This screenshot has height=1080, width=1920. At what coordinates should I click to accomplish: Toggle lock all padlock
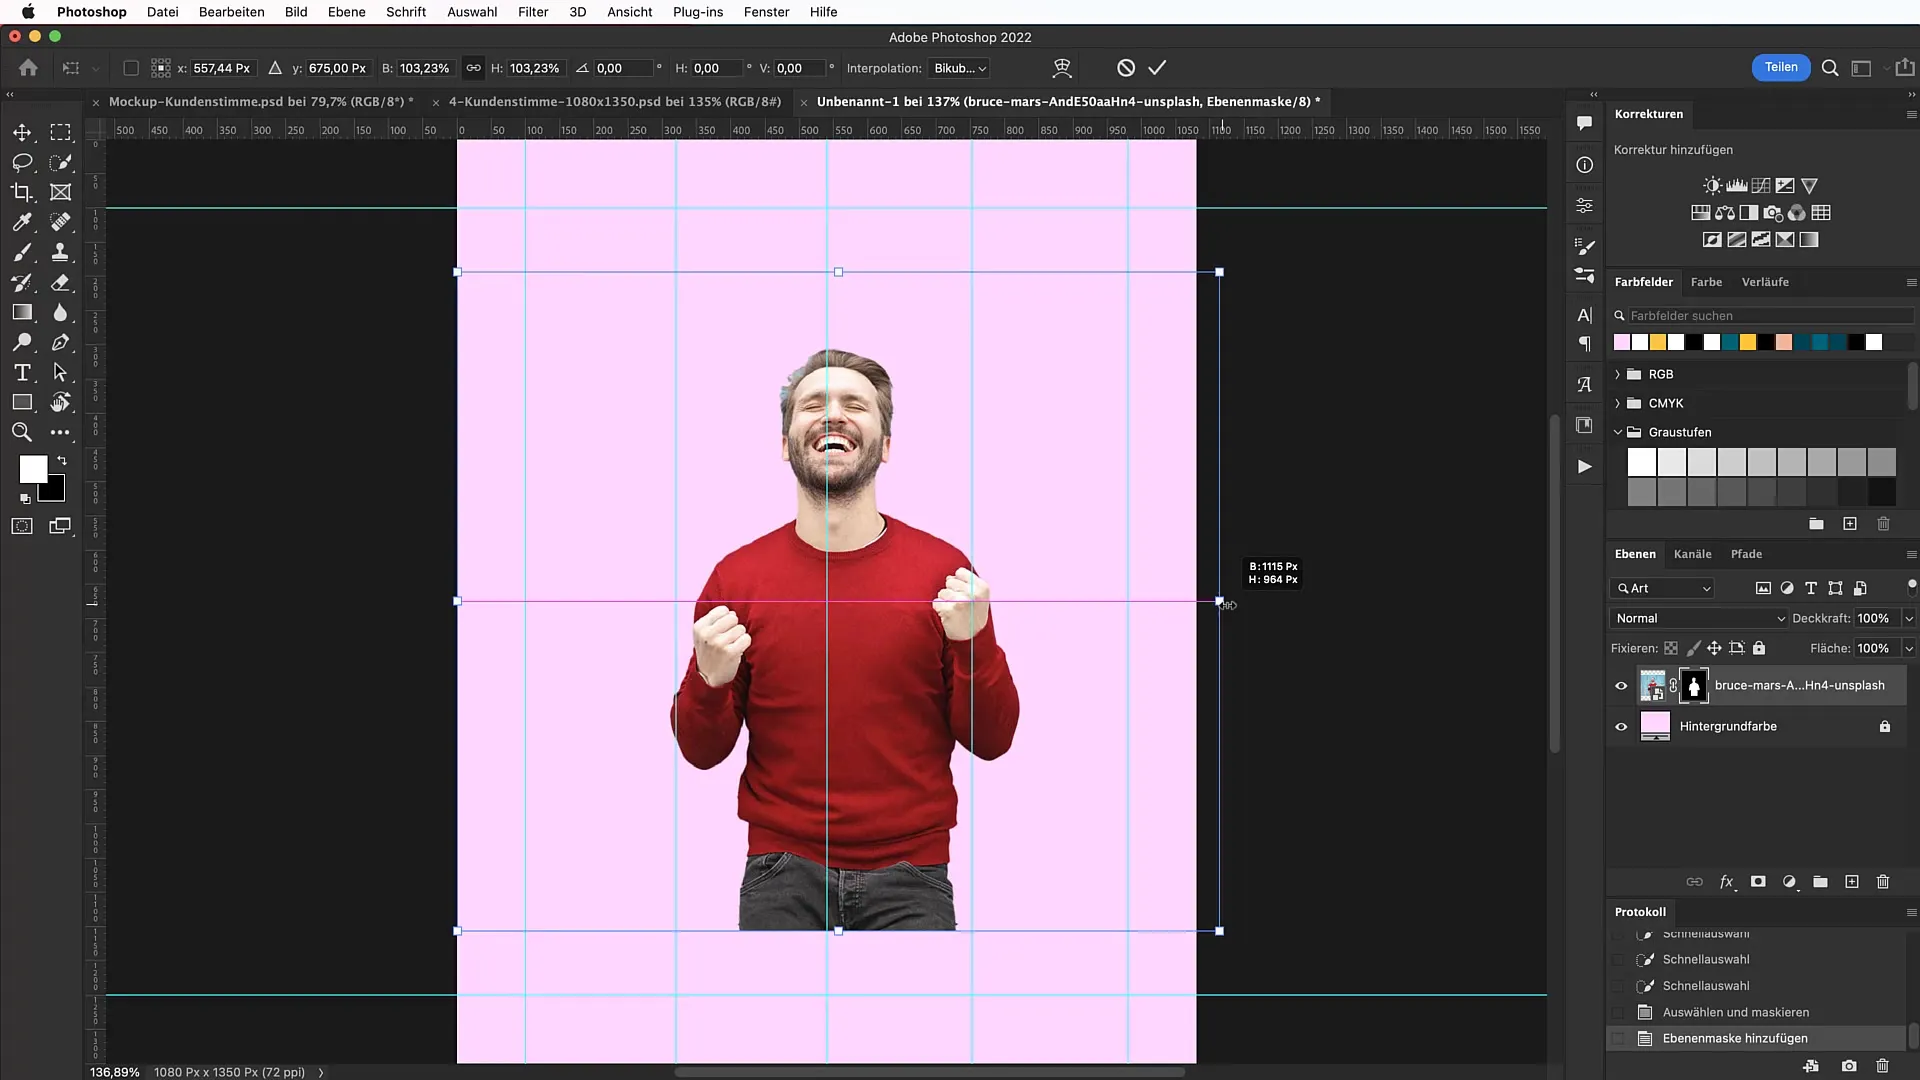pos(1759,648)
